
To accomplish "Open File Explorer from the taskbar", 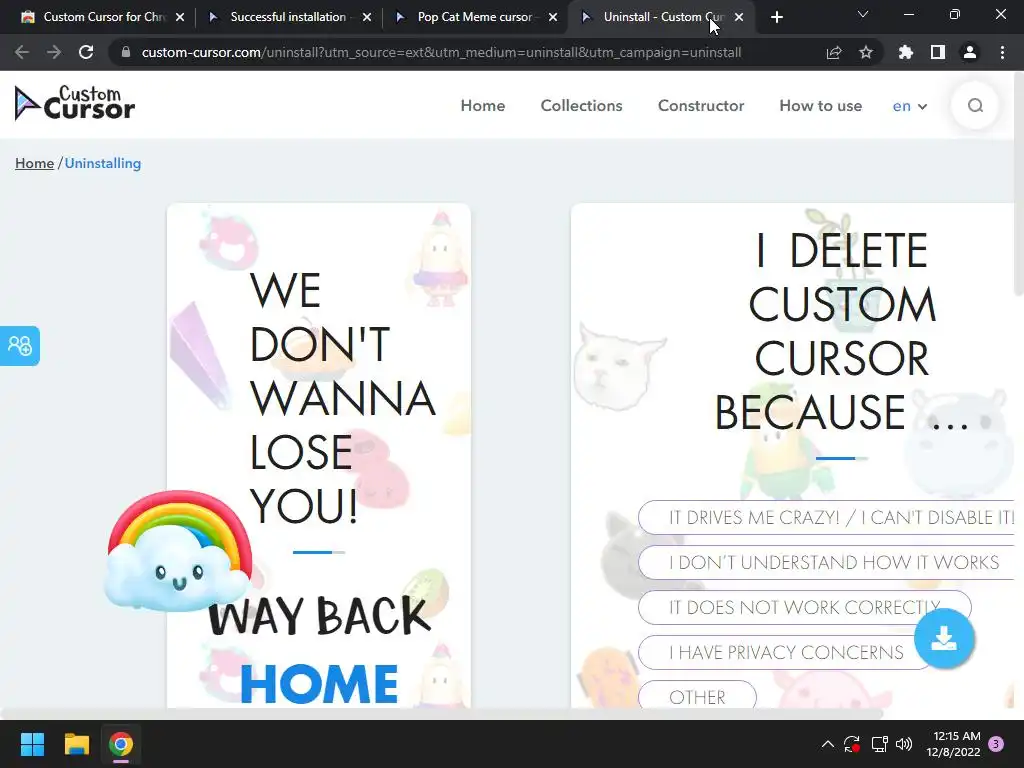I will tap(76, 744).
